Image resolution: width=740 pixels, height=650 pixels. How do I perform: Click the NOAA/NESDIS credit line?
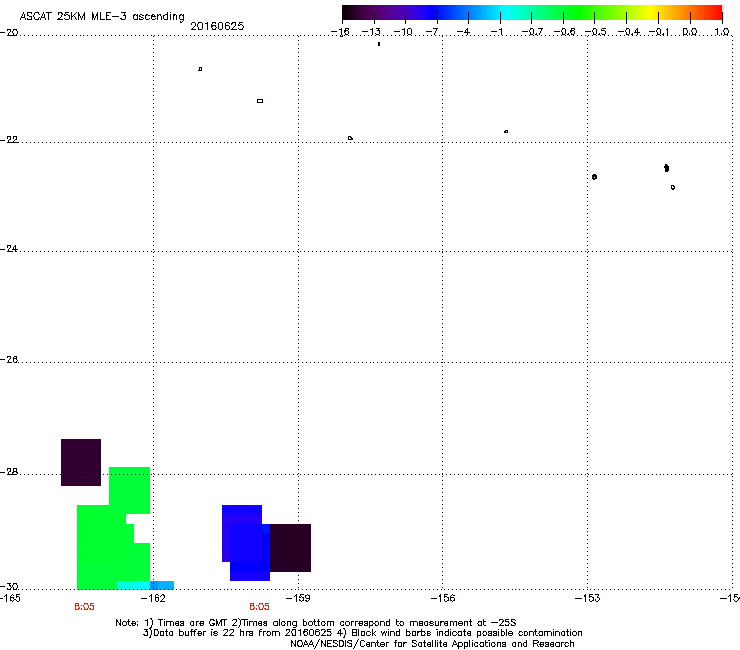point(432,644)
